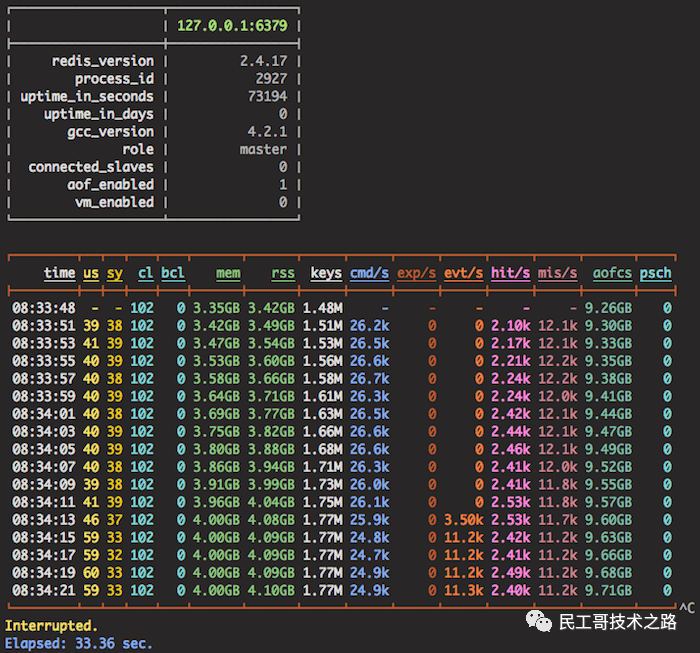The width and height of the screenshot is (700, 653).
Task: Click cmd/s value 26.0k
Action: click(x=370, y=484)
